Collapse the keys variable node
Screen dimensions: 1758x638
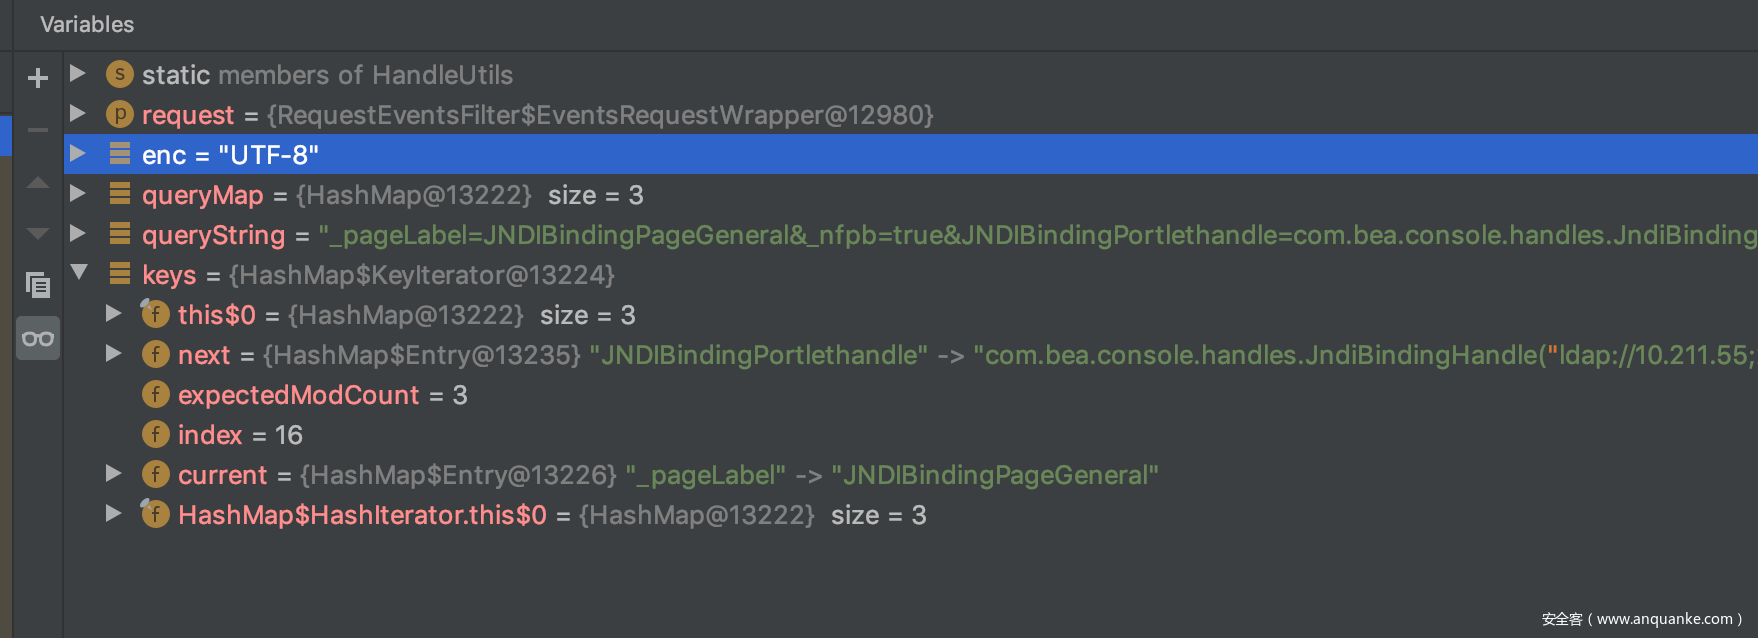point(79,273)
